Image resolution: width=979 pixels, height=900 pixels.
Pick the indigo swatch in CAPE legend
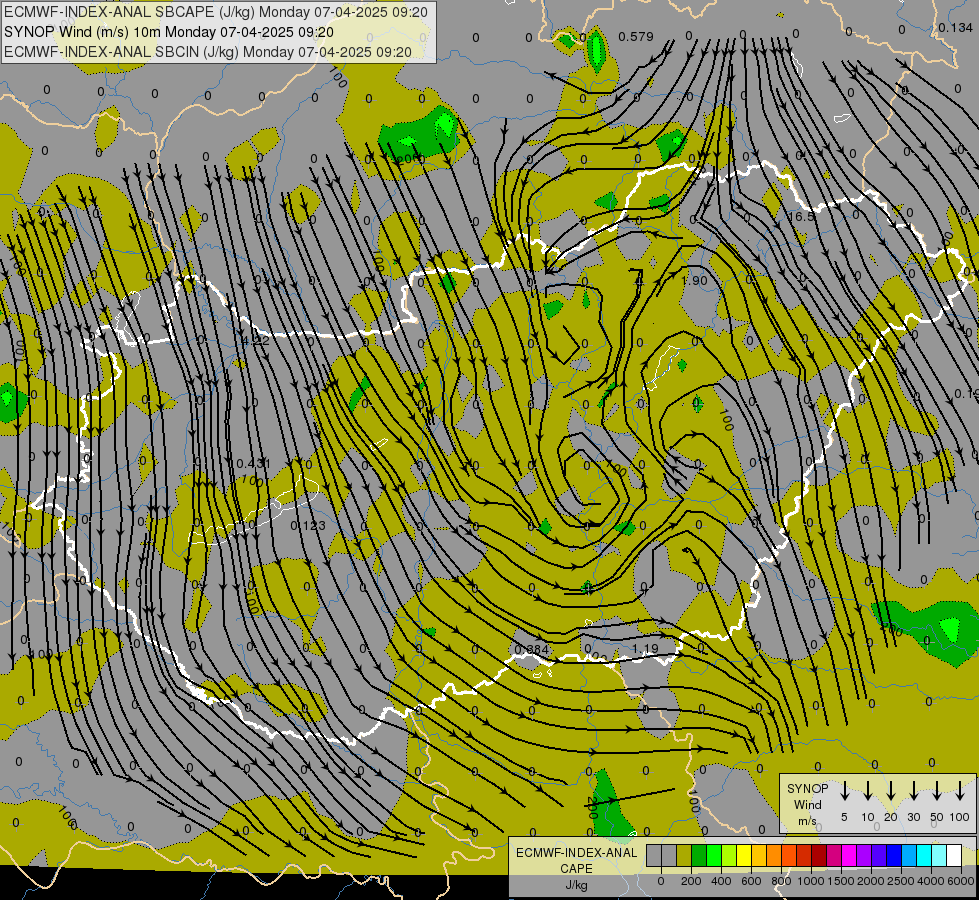pyautogui.click(x=880, y=855)
